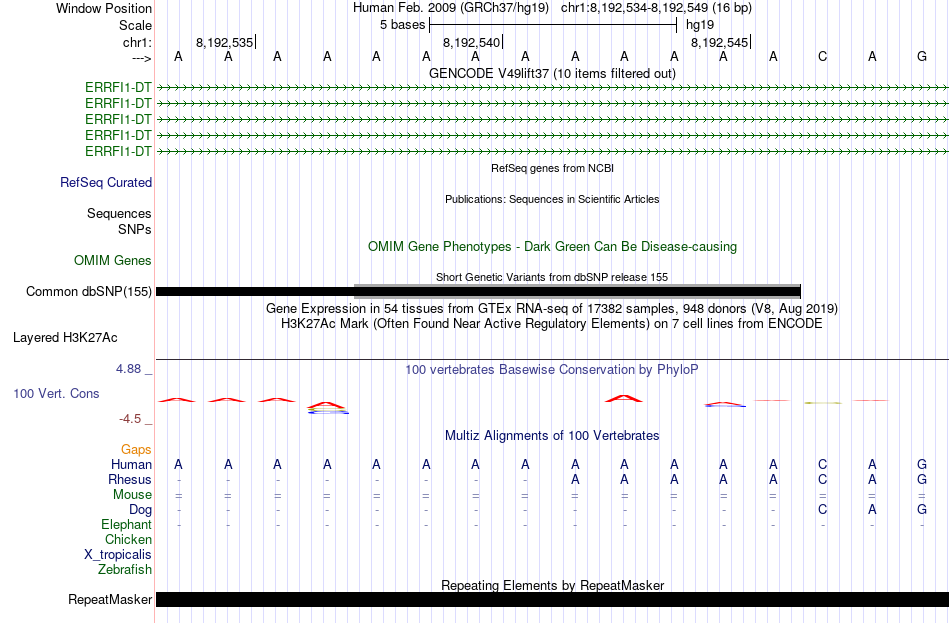Click the Scale bar line next to 5 bases
950x623 pixels.
coord(553,25)
